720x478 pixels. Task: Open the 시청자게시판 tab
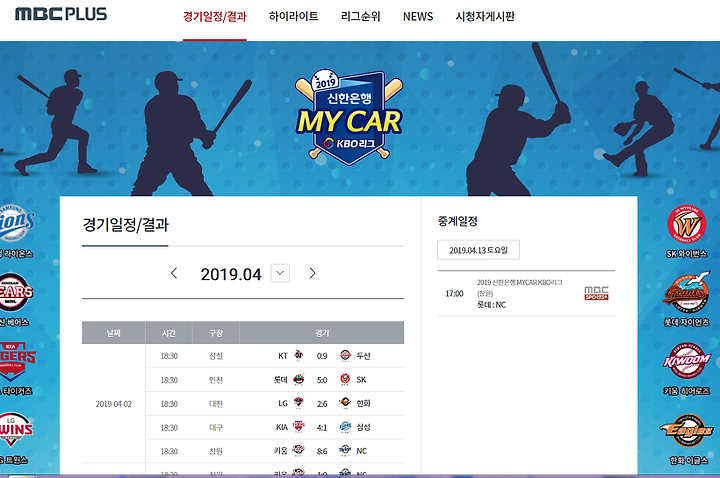[485, 17]
